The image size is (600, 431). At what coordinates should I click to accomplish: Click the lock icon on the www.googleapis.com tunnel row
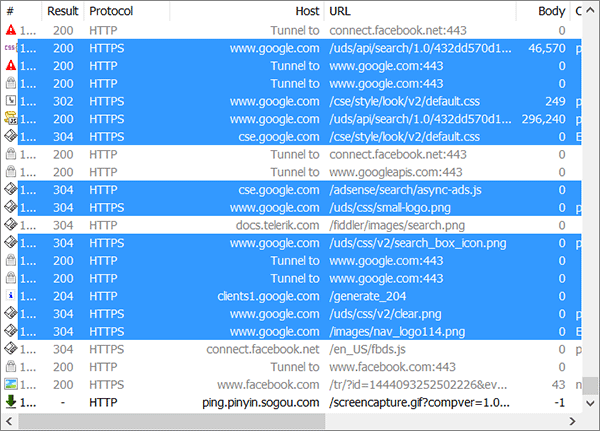click(11, 172)
